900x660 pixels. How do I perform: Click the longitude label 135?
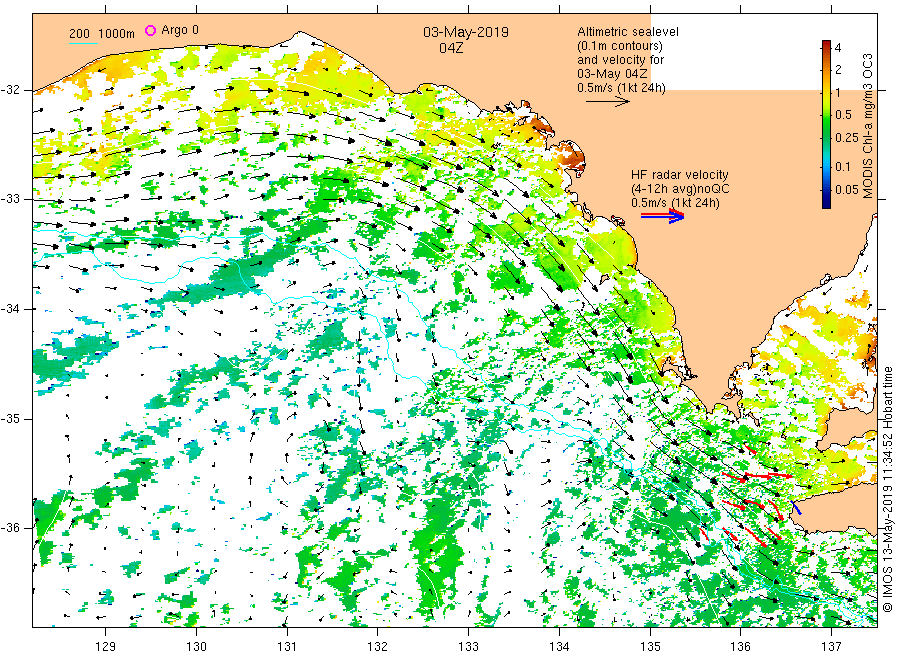(x=650, y=647)
